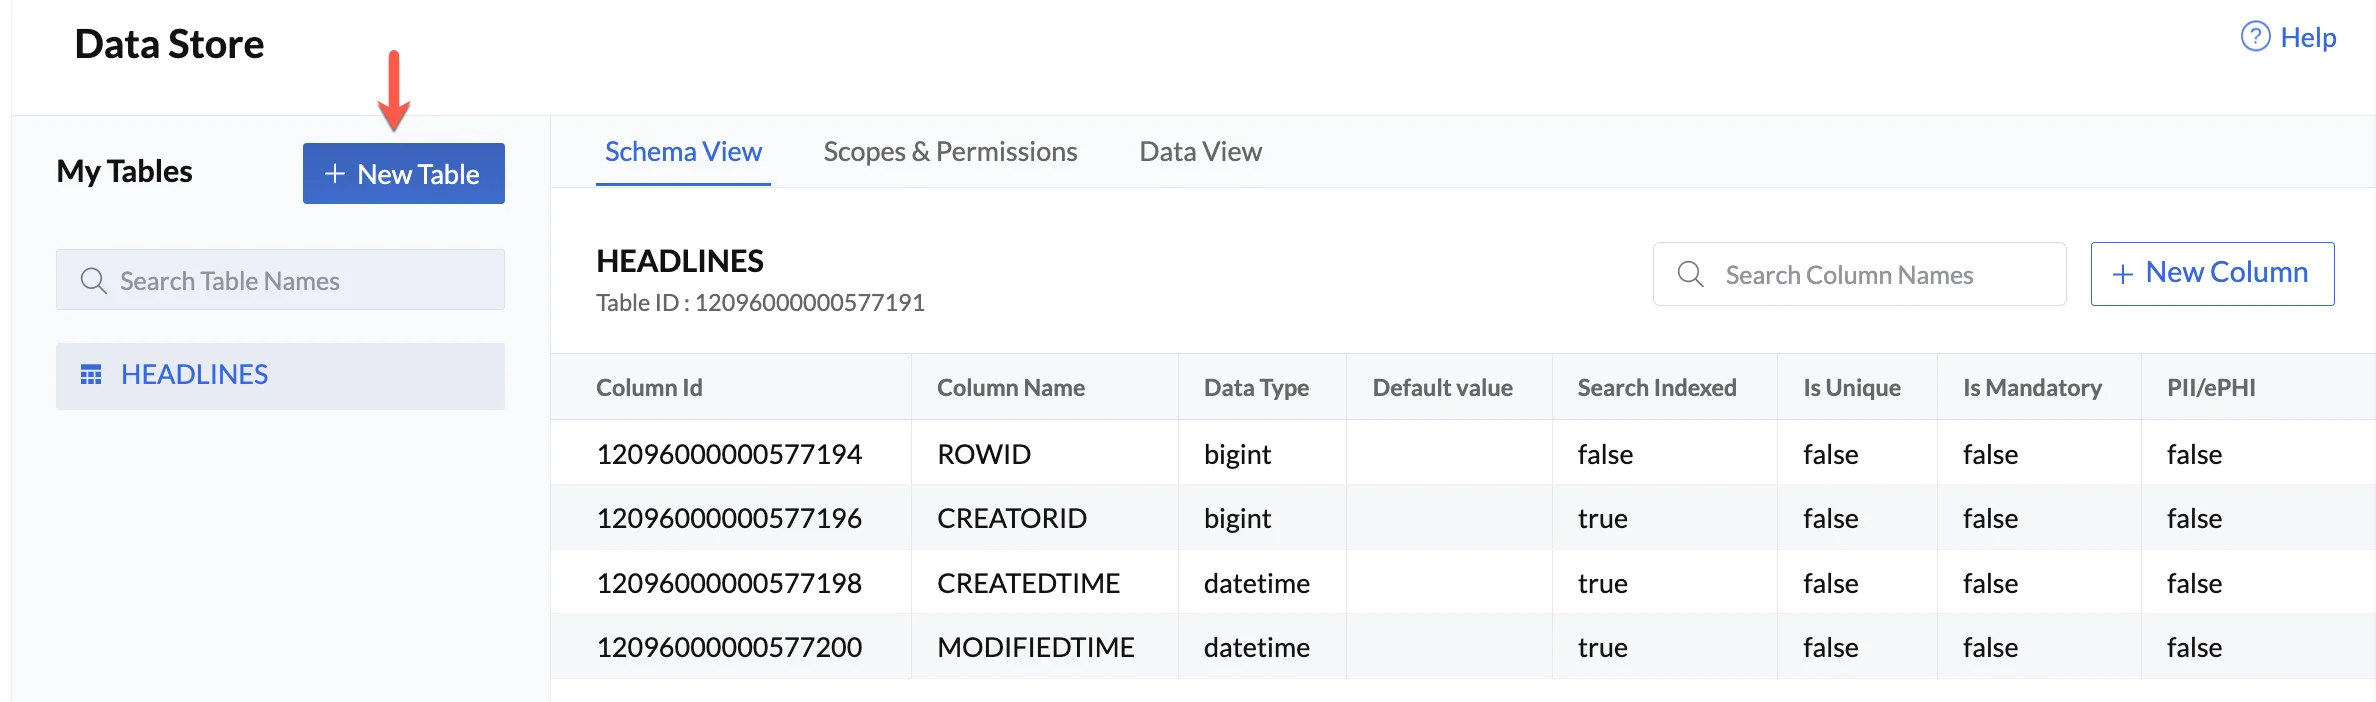The image size is (2376, 702).
Task: Add a column using New Column
Action: click(x=2212, y=273)
